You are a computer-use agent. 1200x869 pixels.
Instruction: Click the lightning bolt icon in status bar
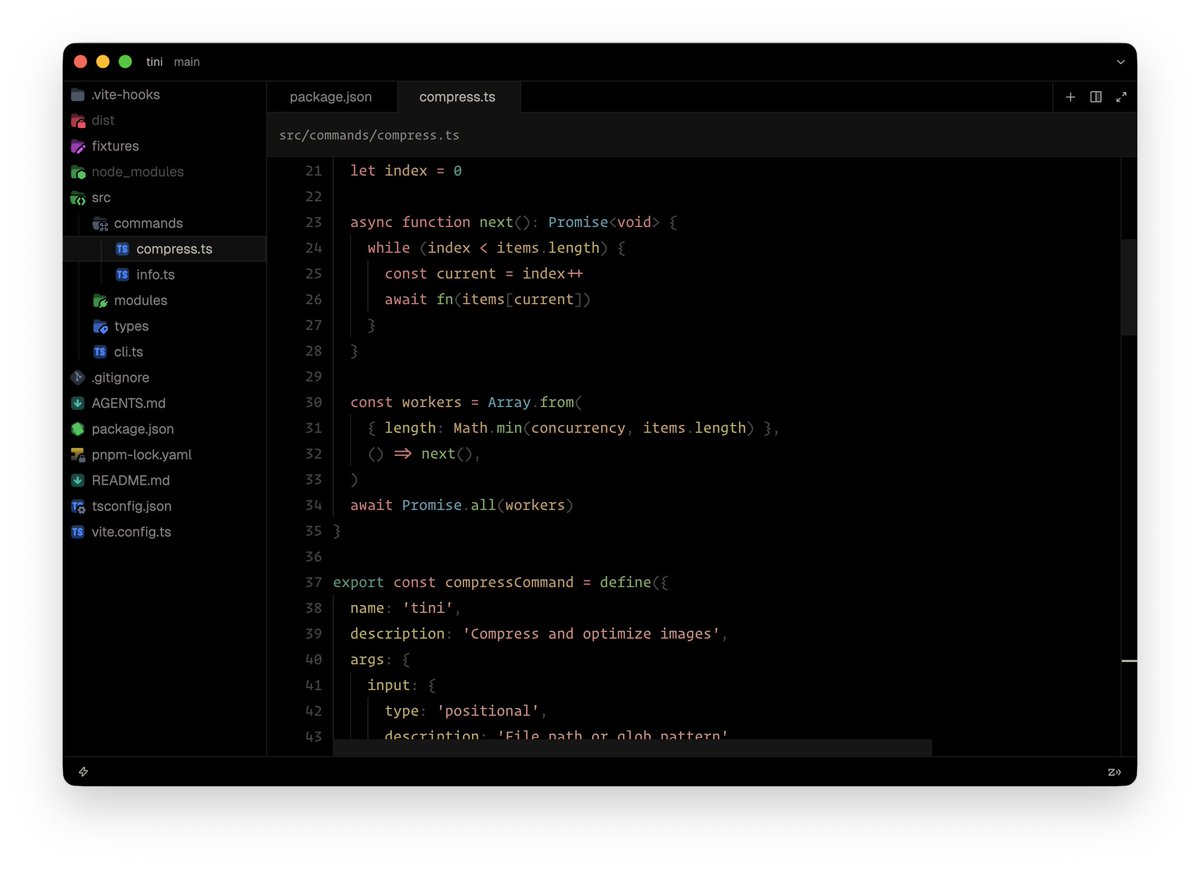coord(83,772)
